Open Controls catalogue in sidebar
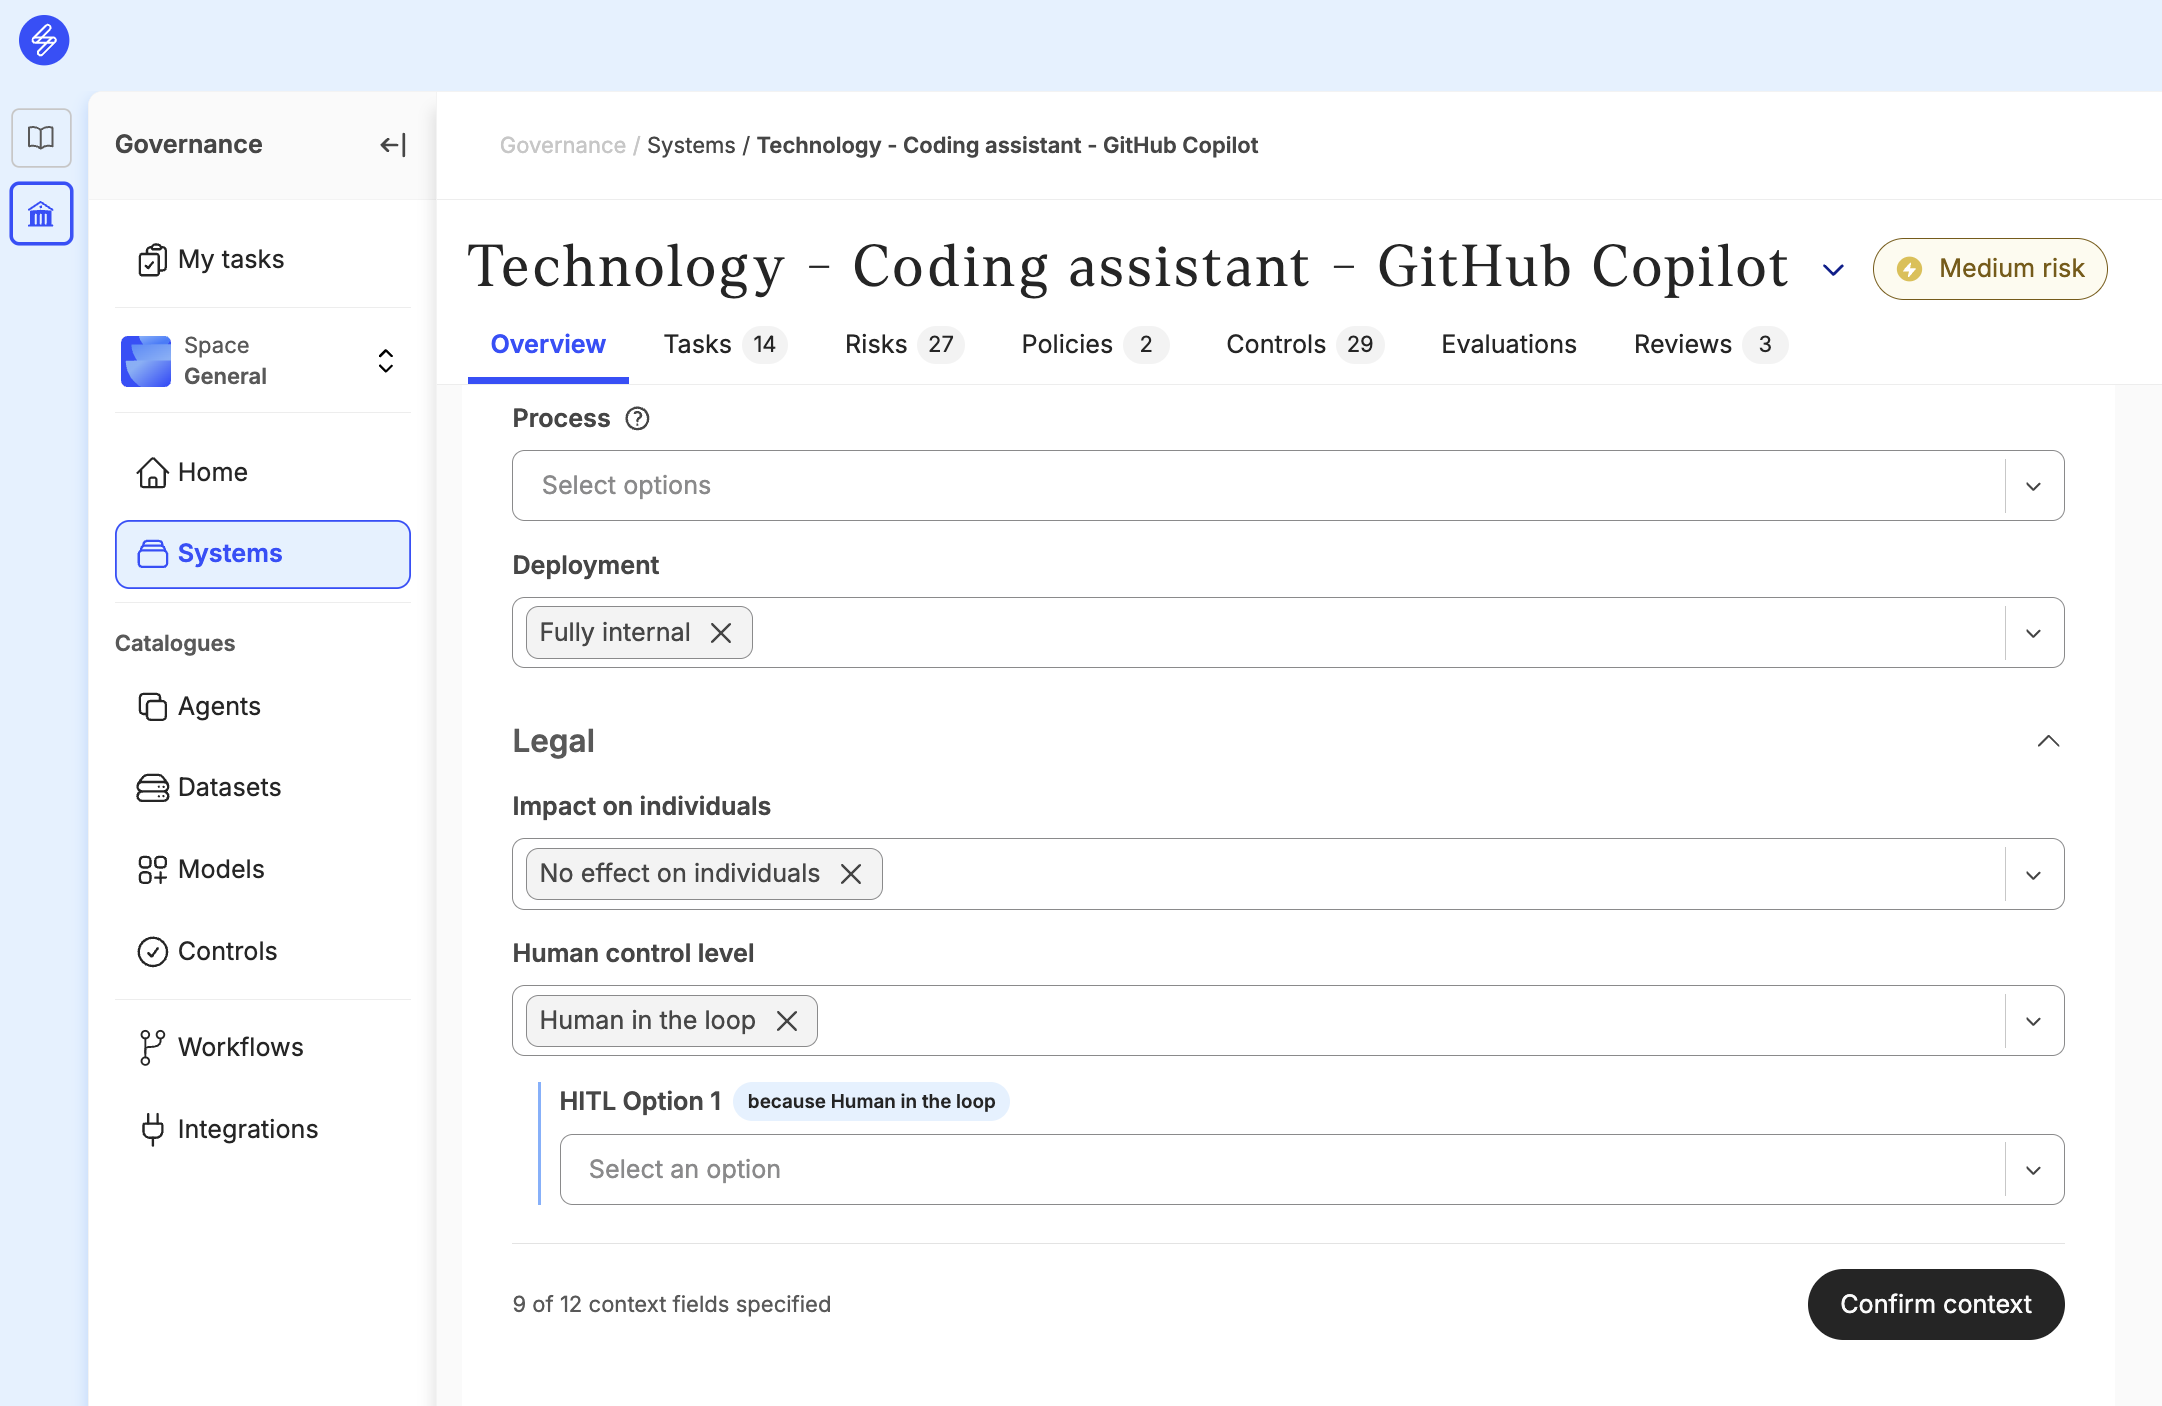This screenshot has width=2162, height=1406. point(263,951)
